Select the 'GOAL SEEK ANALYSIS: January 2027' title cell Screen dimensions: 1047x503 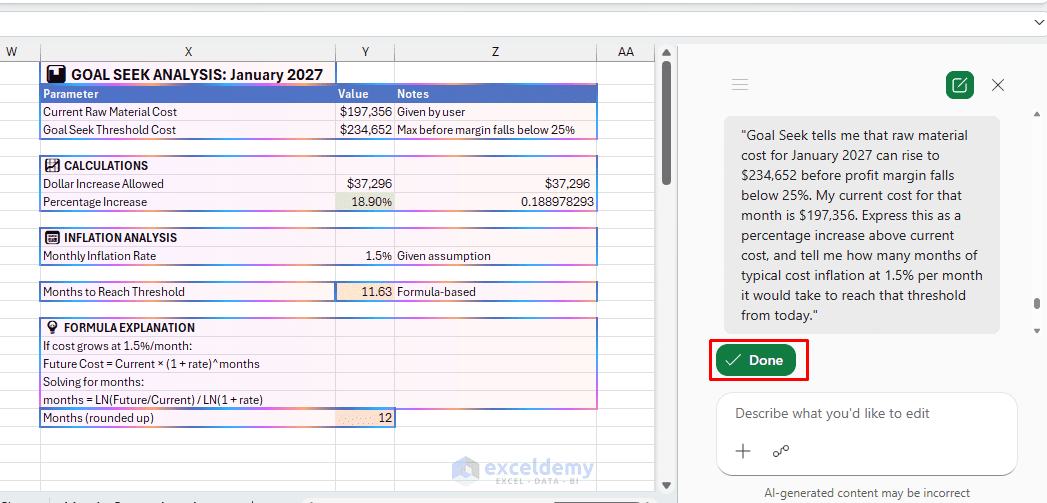point(188,73)
